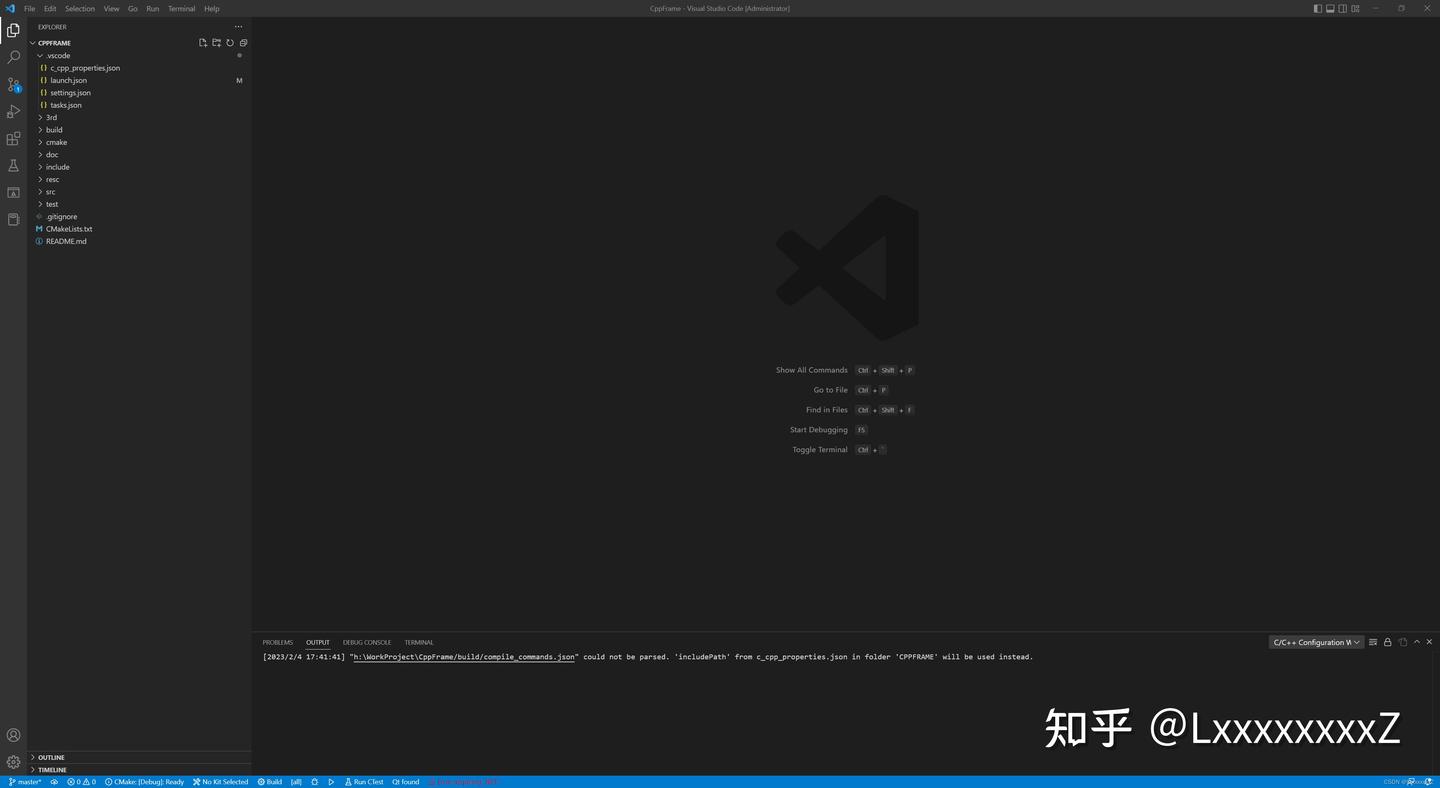Open the Source Control view
This screenshot has width=1440, height=788.
(13, 84)
